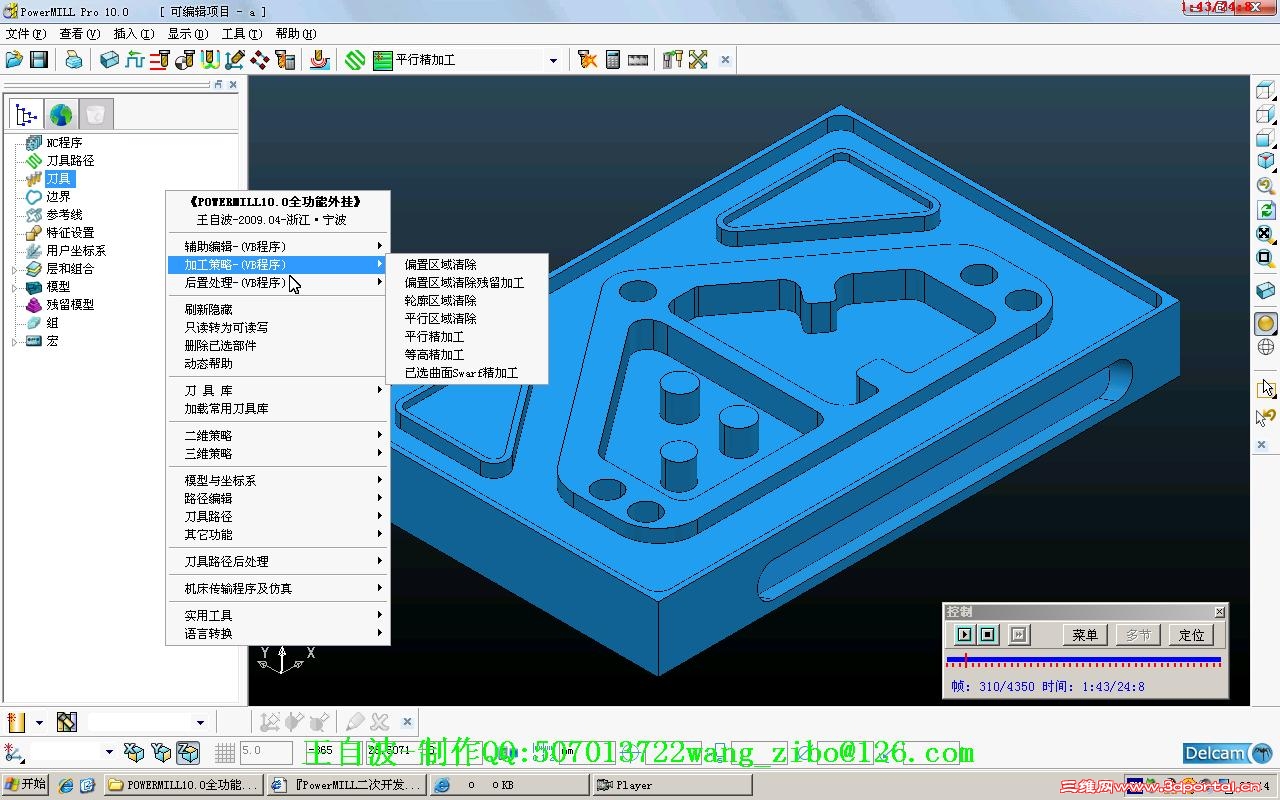Click the tool creation icon at bottom left
1280x800 pixels.
tap(15, 722)
